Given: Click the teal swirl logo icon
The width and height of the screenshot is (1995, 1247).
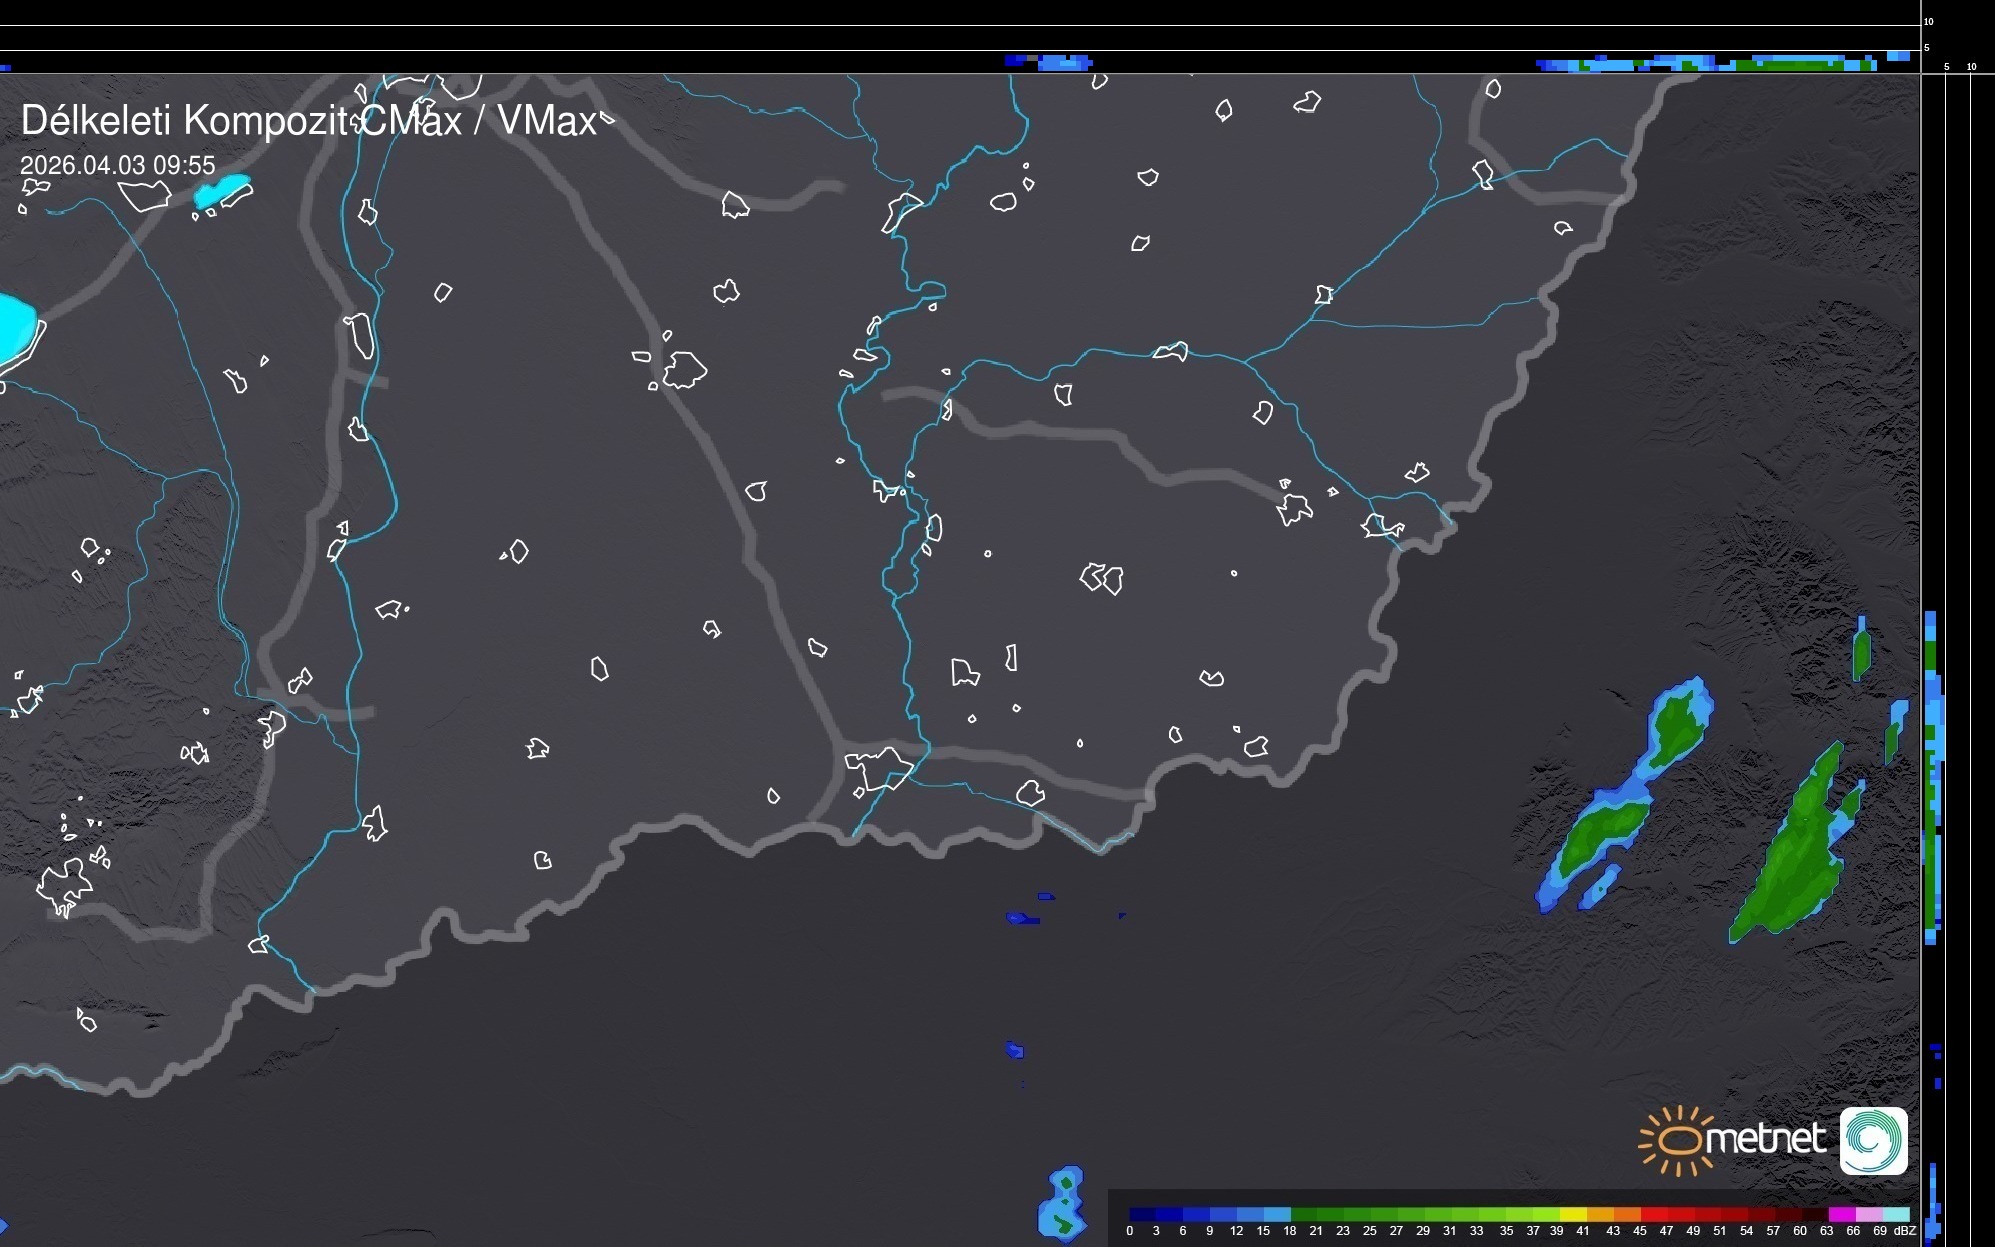Looking at the screenshot, I should pyautogui.click(x=1873, y=1140).
